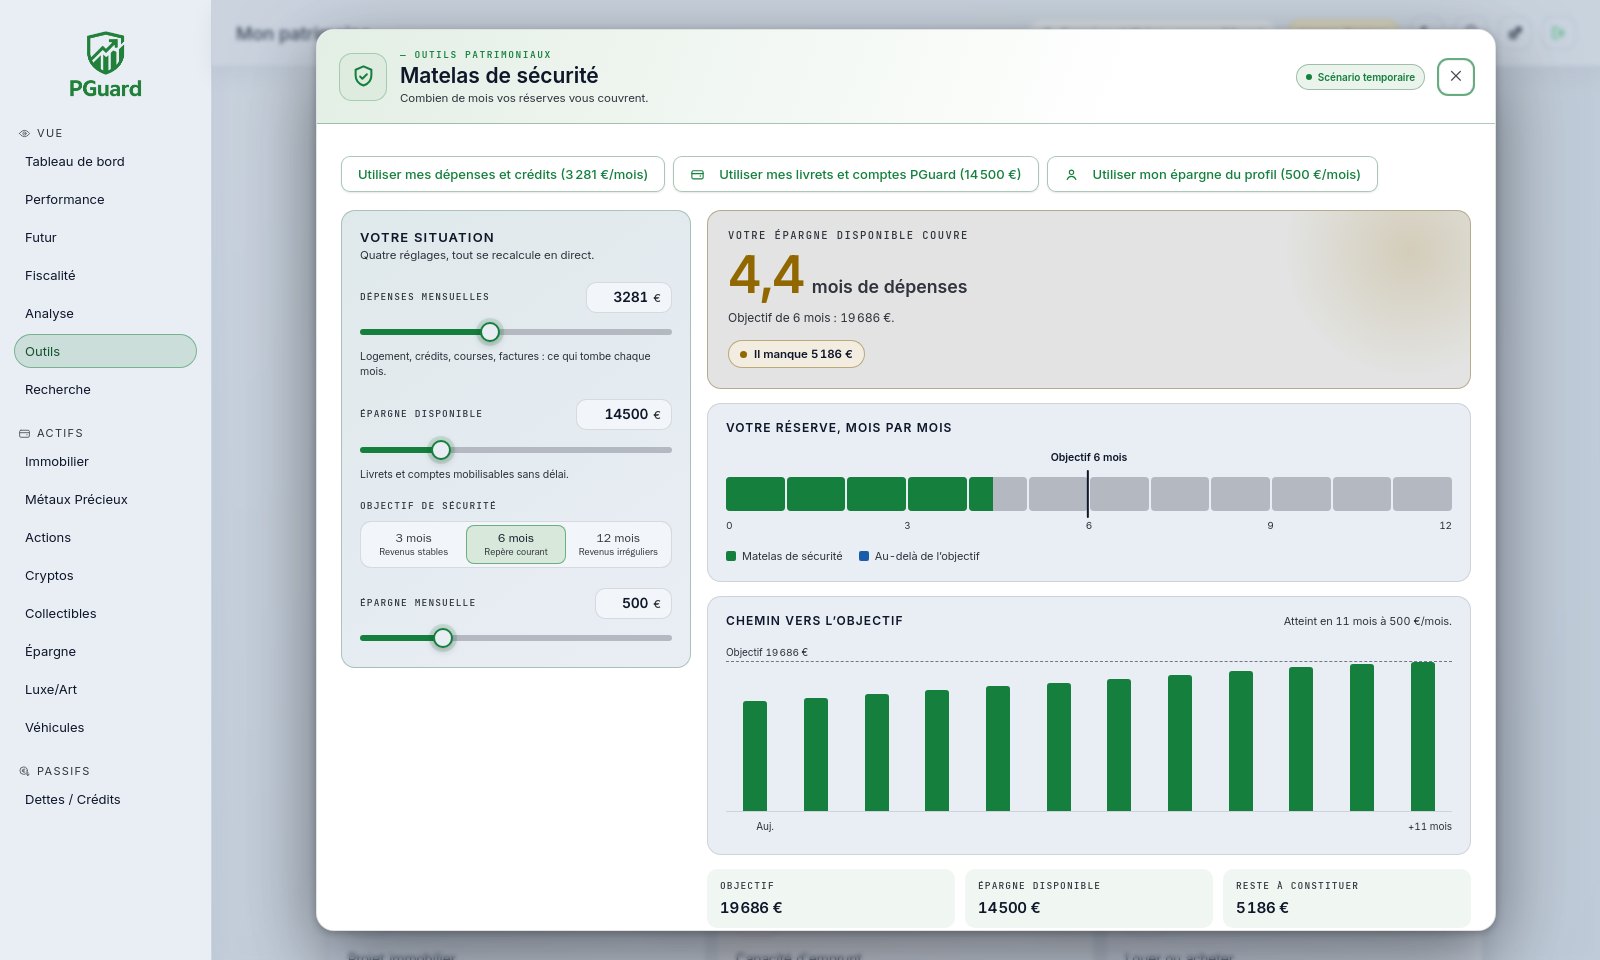Use mes dépenses et crédits preset

(x=503, y=174)
